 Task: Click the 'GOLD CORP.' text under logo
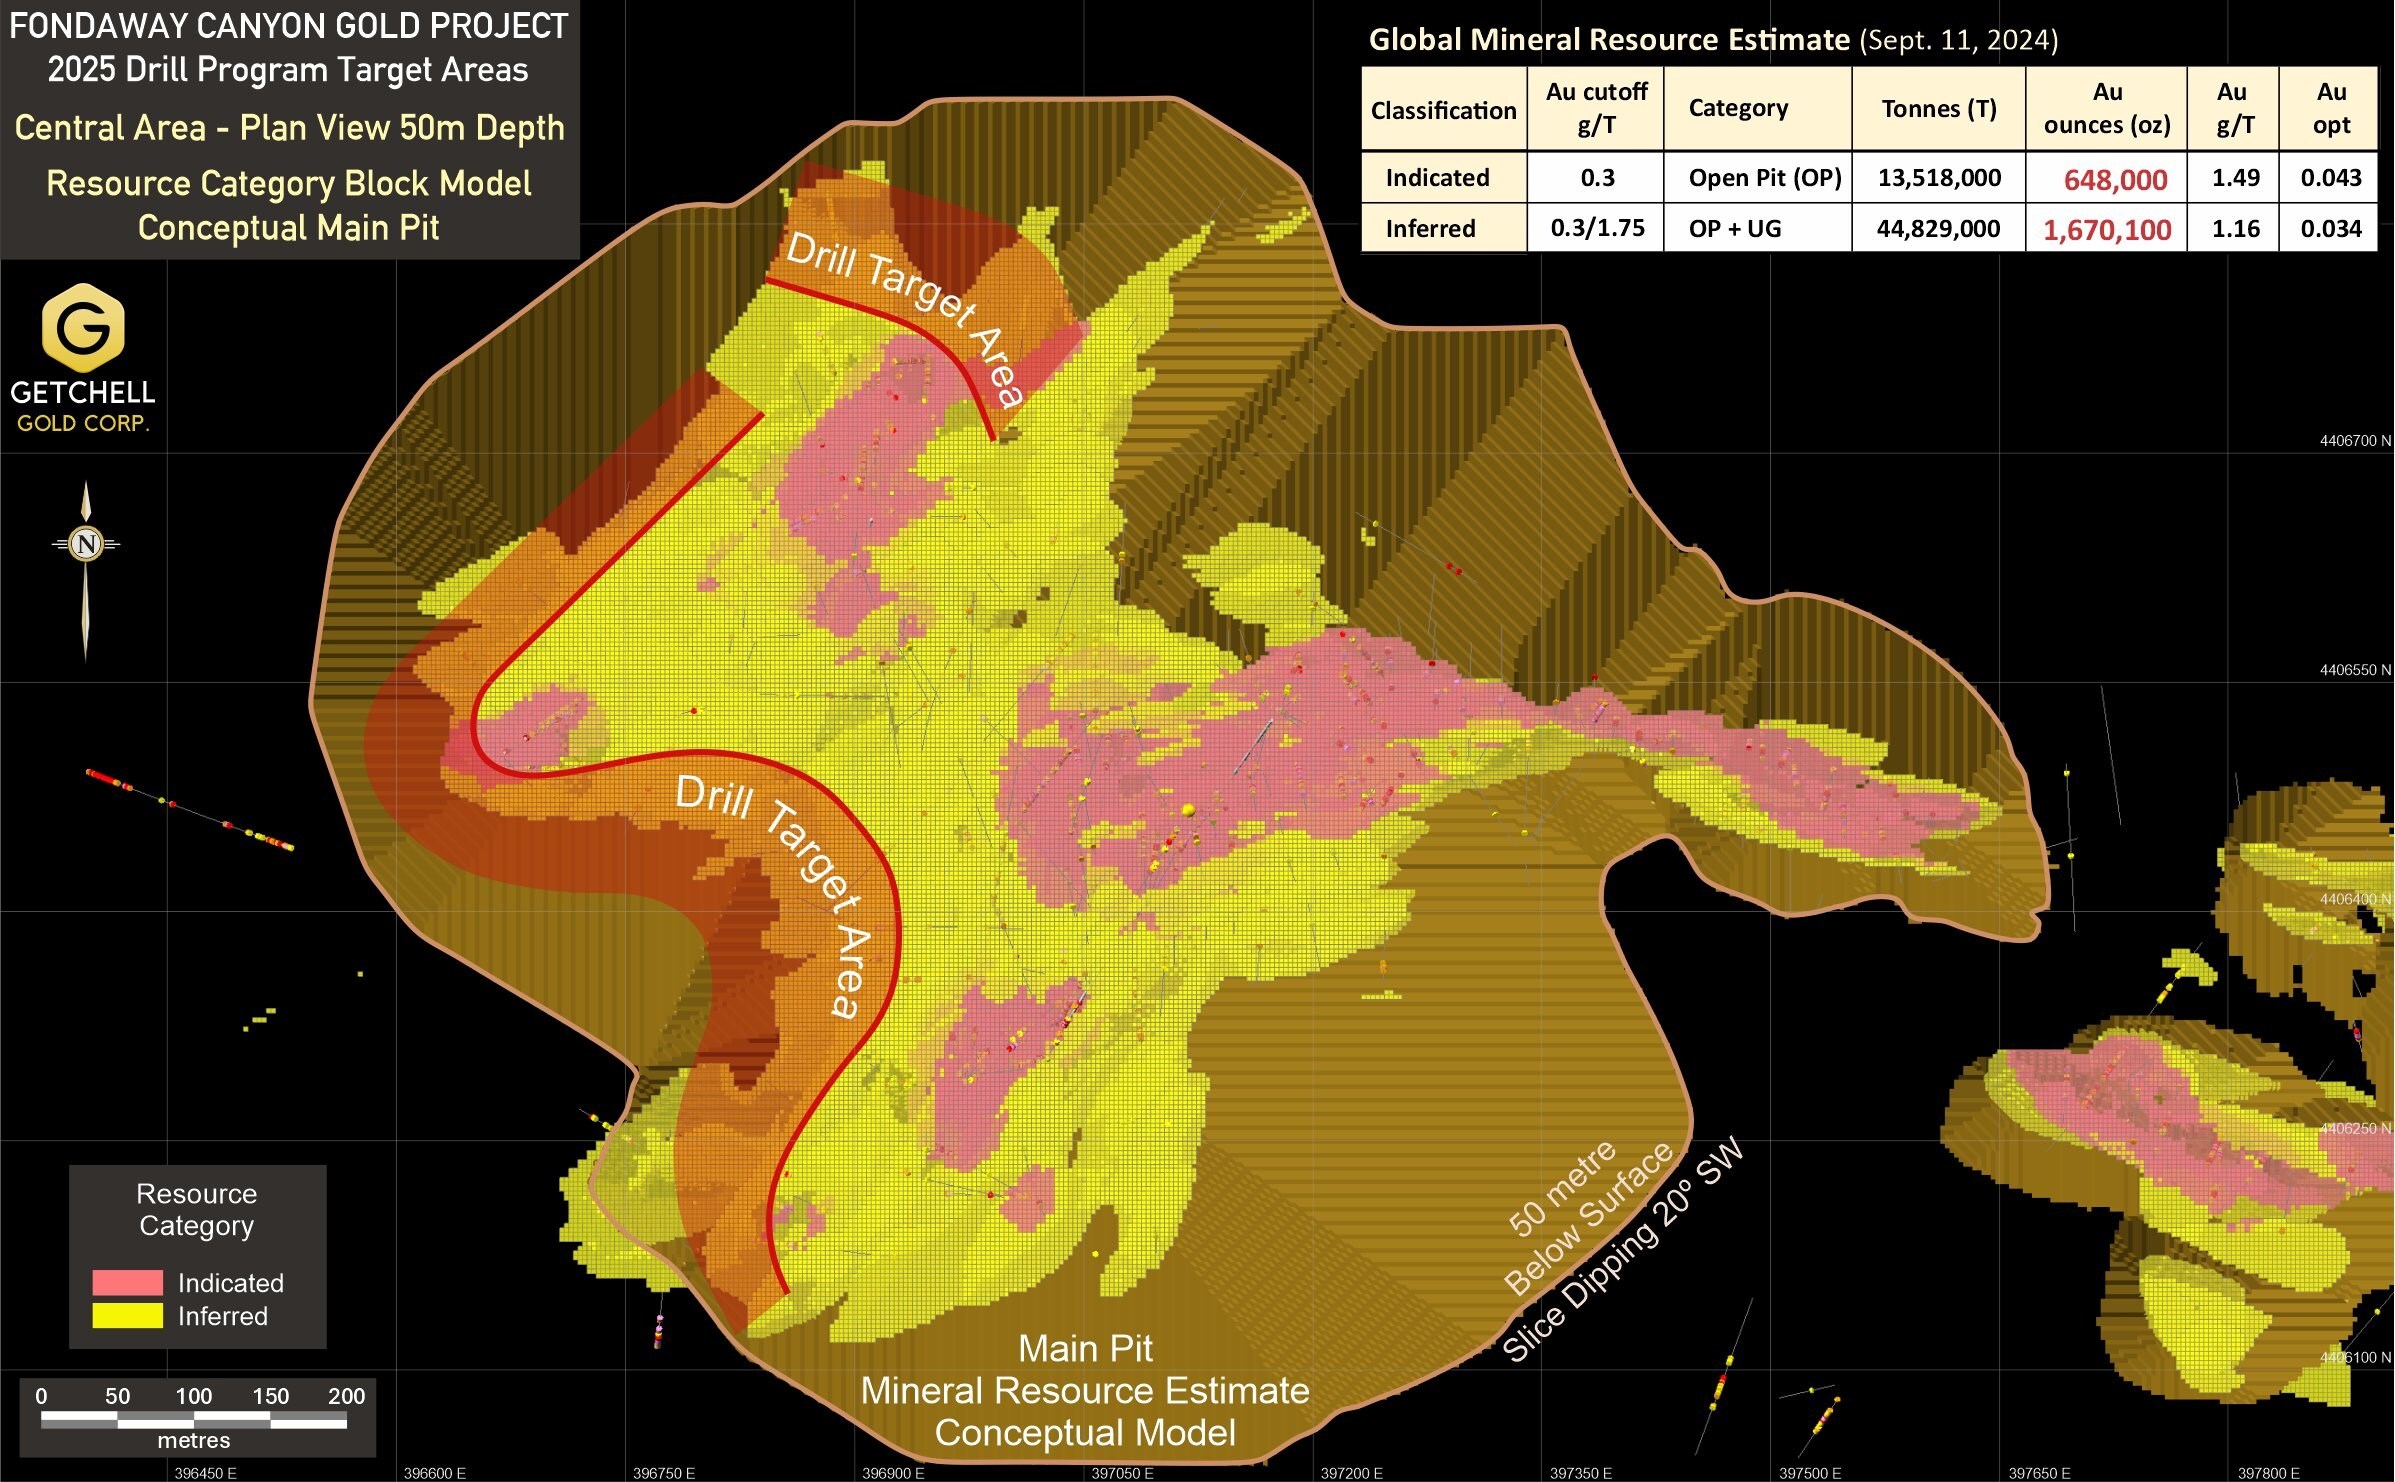(x=83, y=423)
